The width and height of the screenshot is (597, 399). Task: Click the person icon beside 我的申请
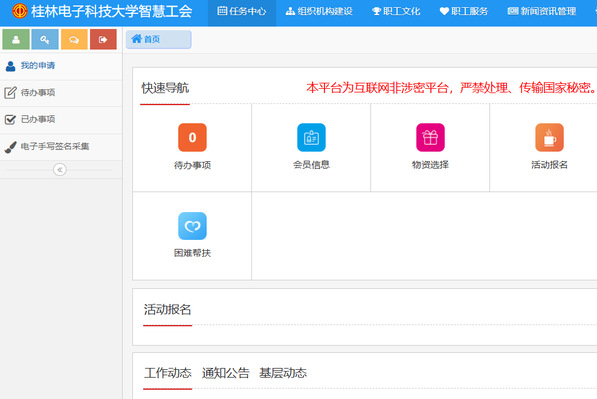click(x=11, y=66)
